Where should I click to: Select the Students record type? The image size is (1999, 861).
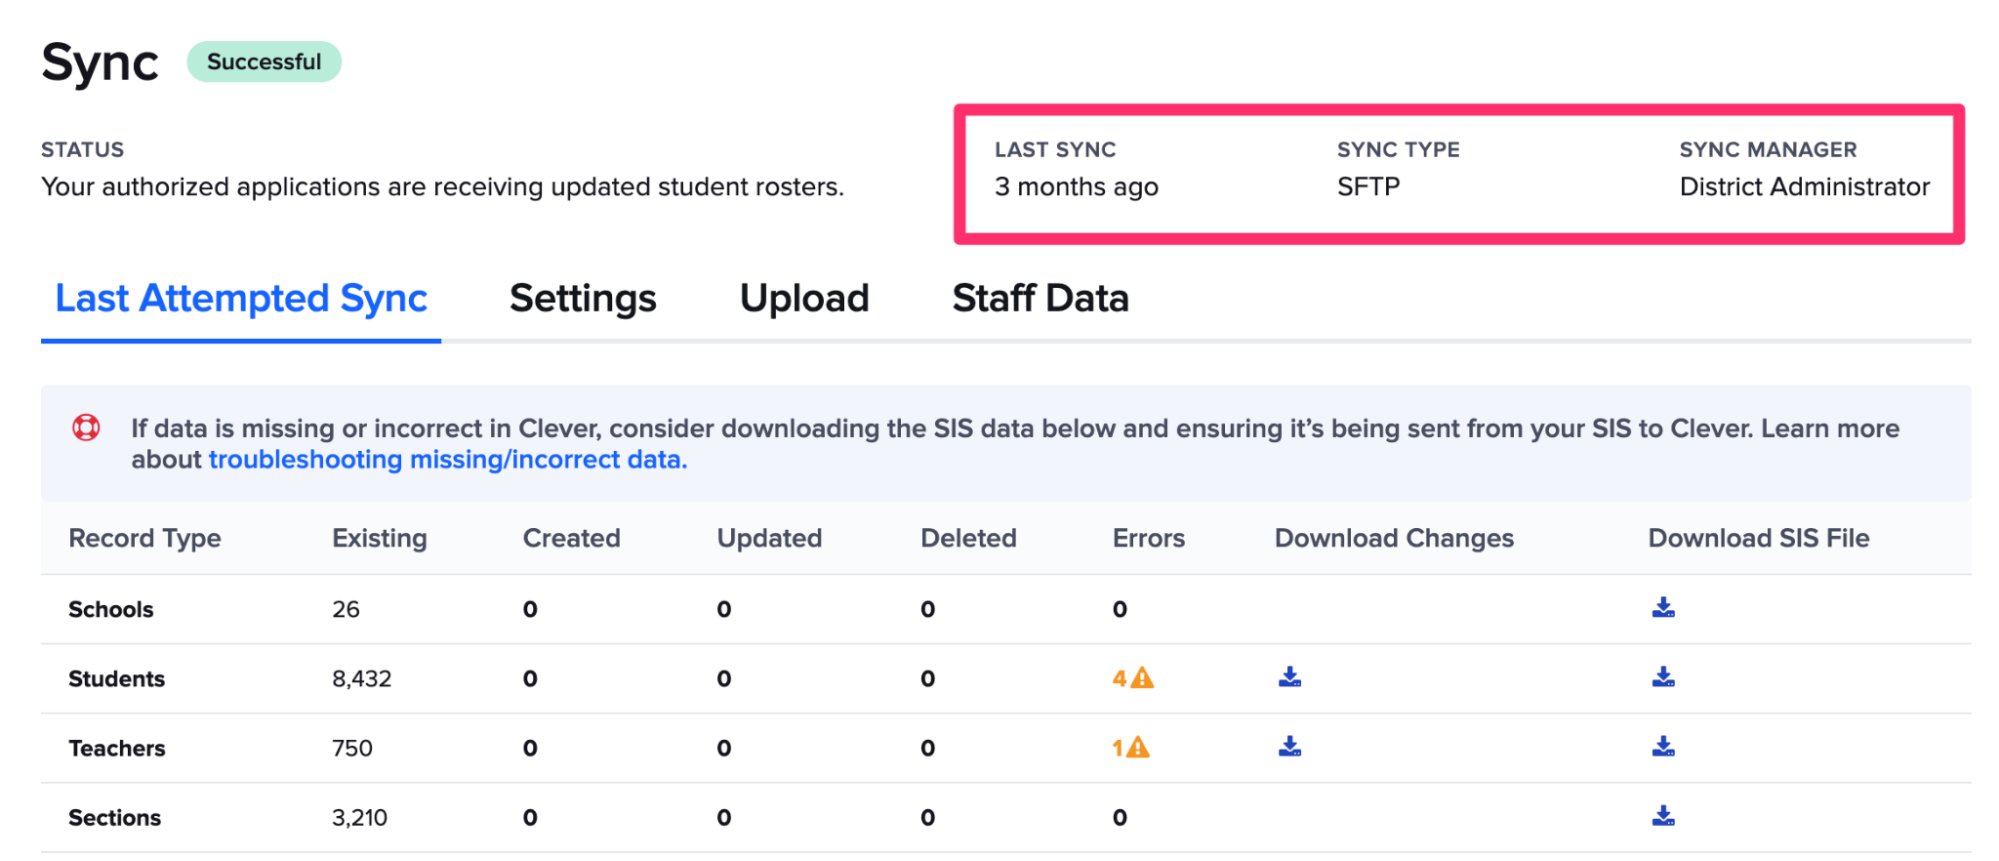[x=116, y=679]
